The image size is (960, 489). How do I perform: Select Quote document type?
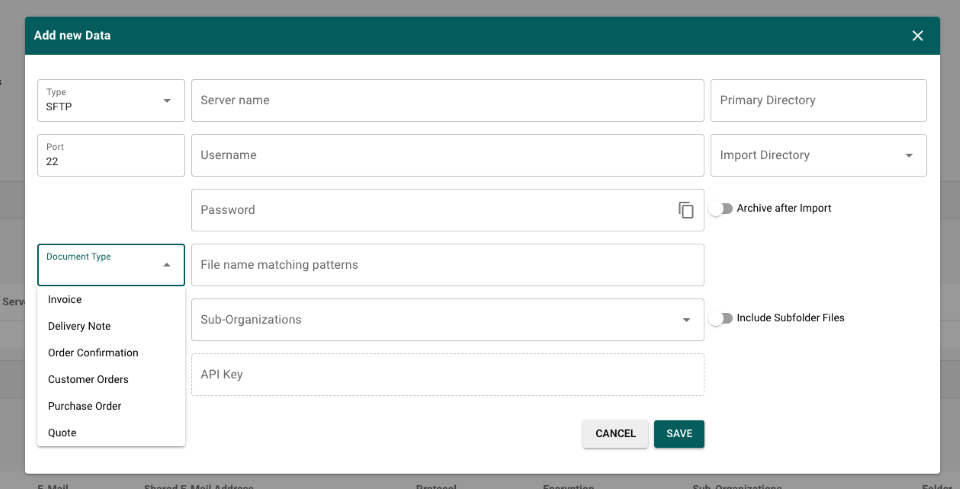coord(62,433)
